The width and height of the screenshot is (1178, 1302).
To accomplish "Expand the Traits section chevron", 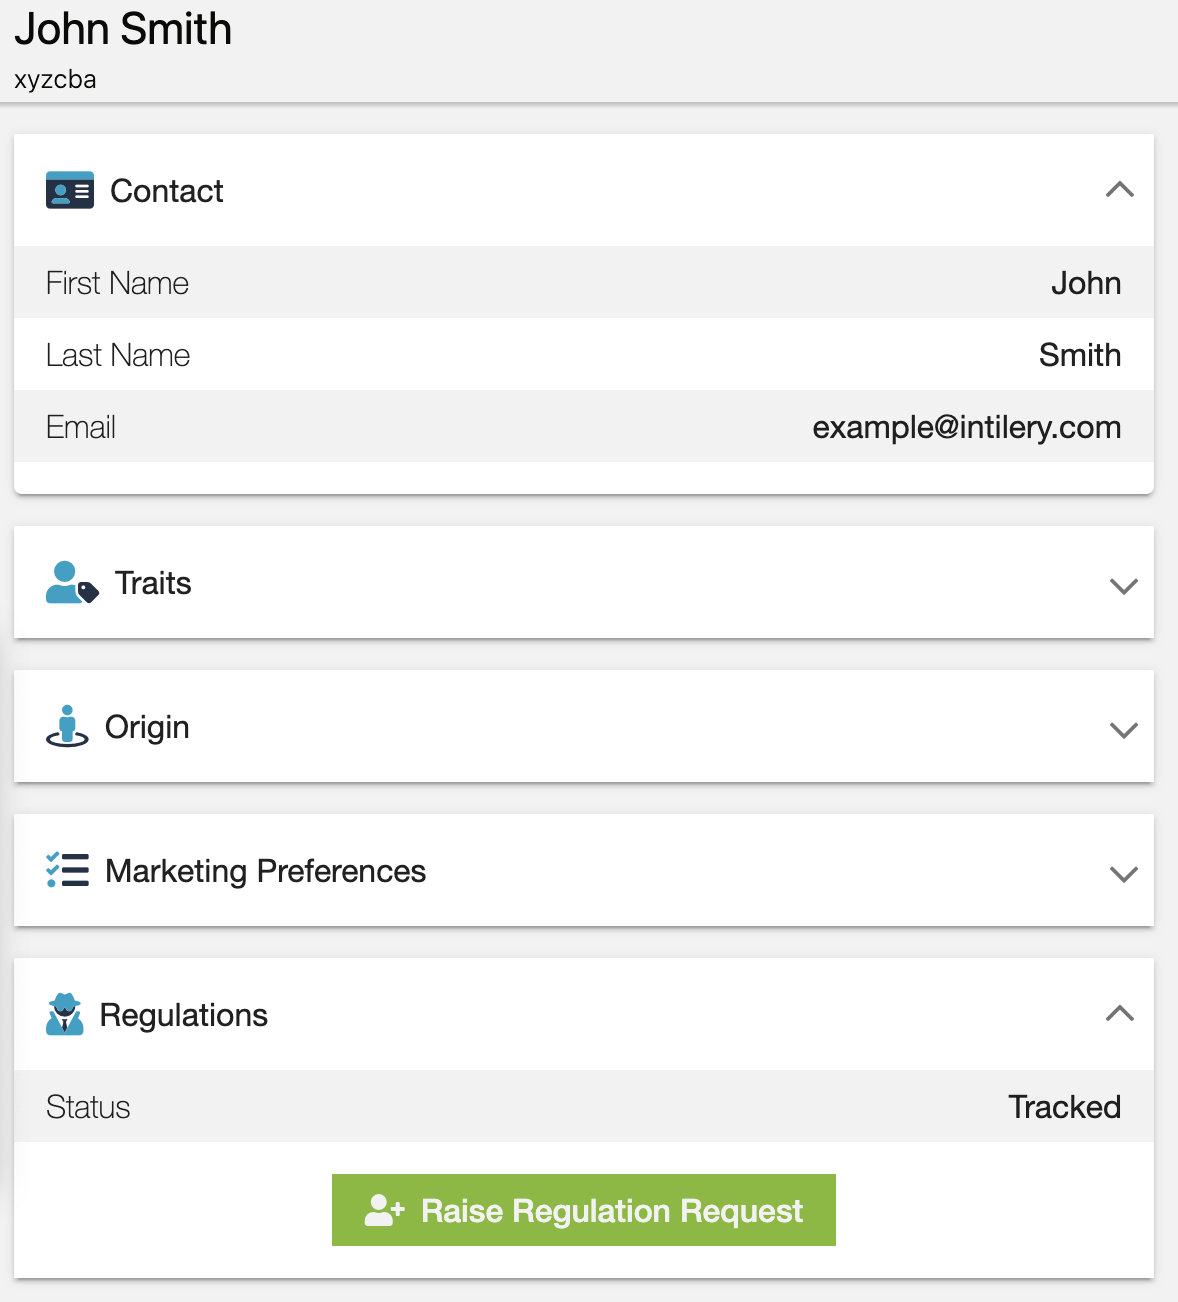I will pyautogui.click(x=1124, y=586).
